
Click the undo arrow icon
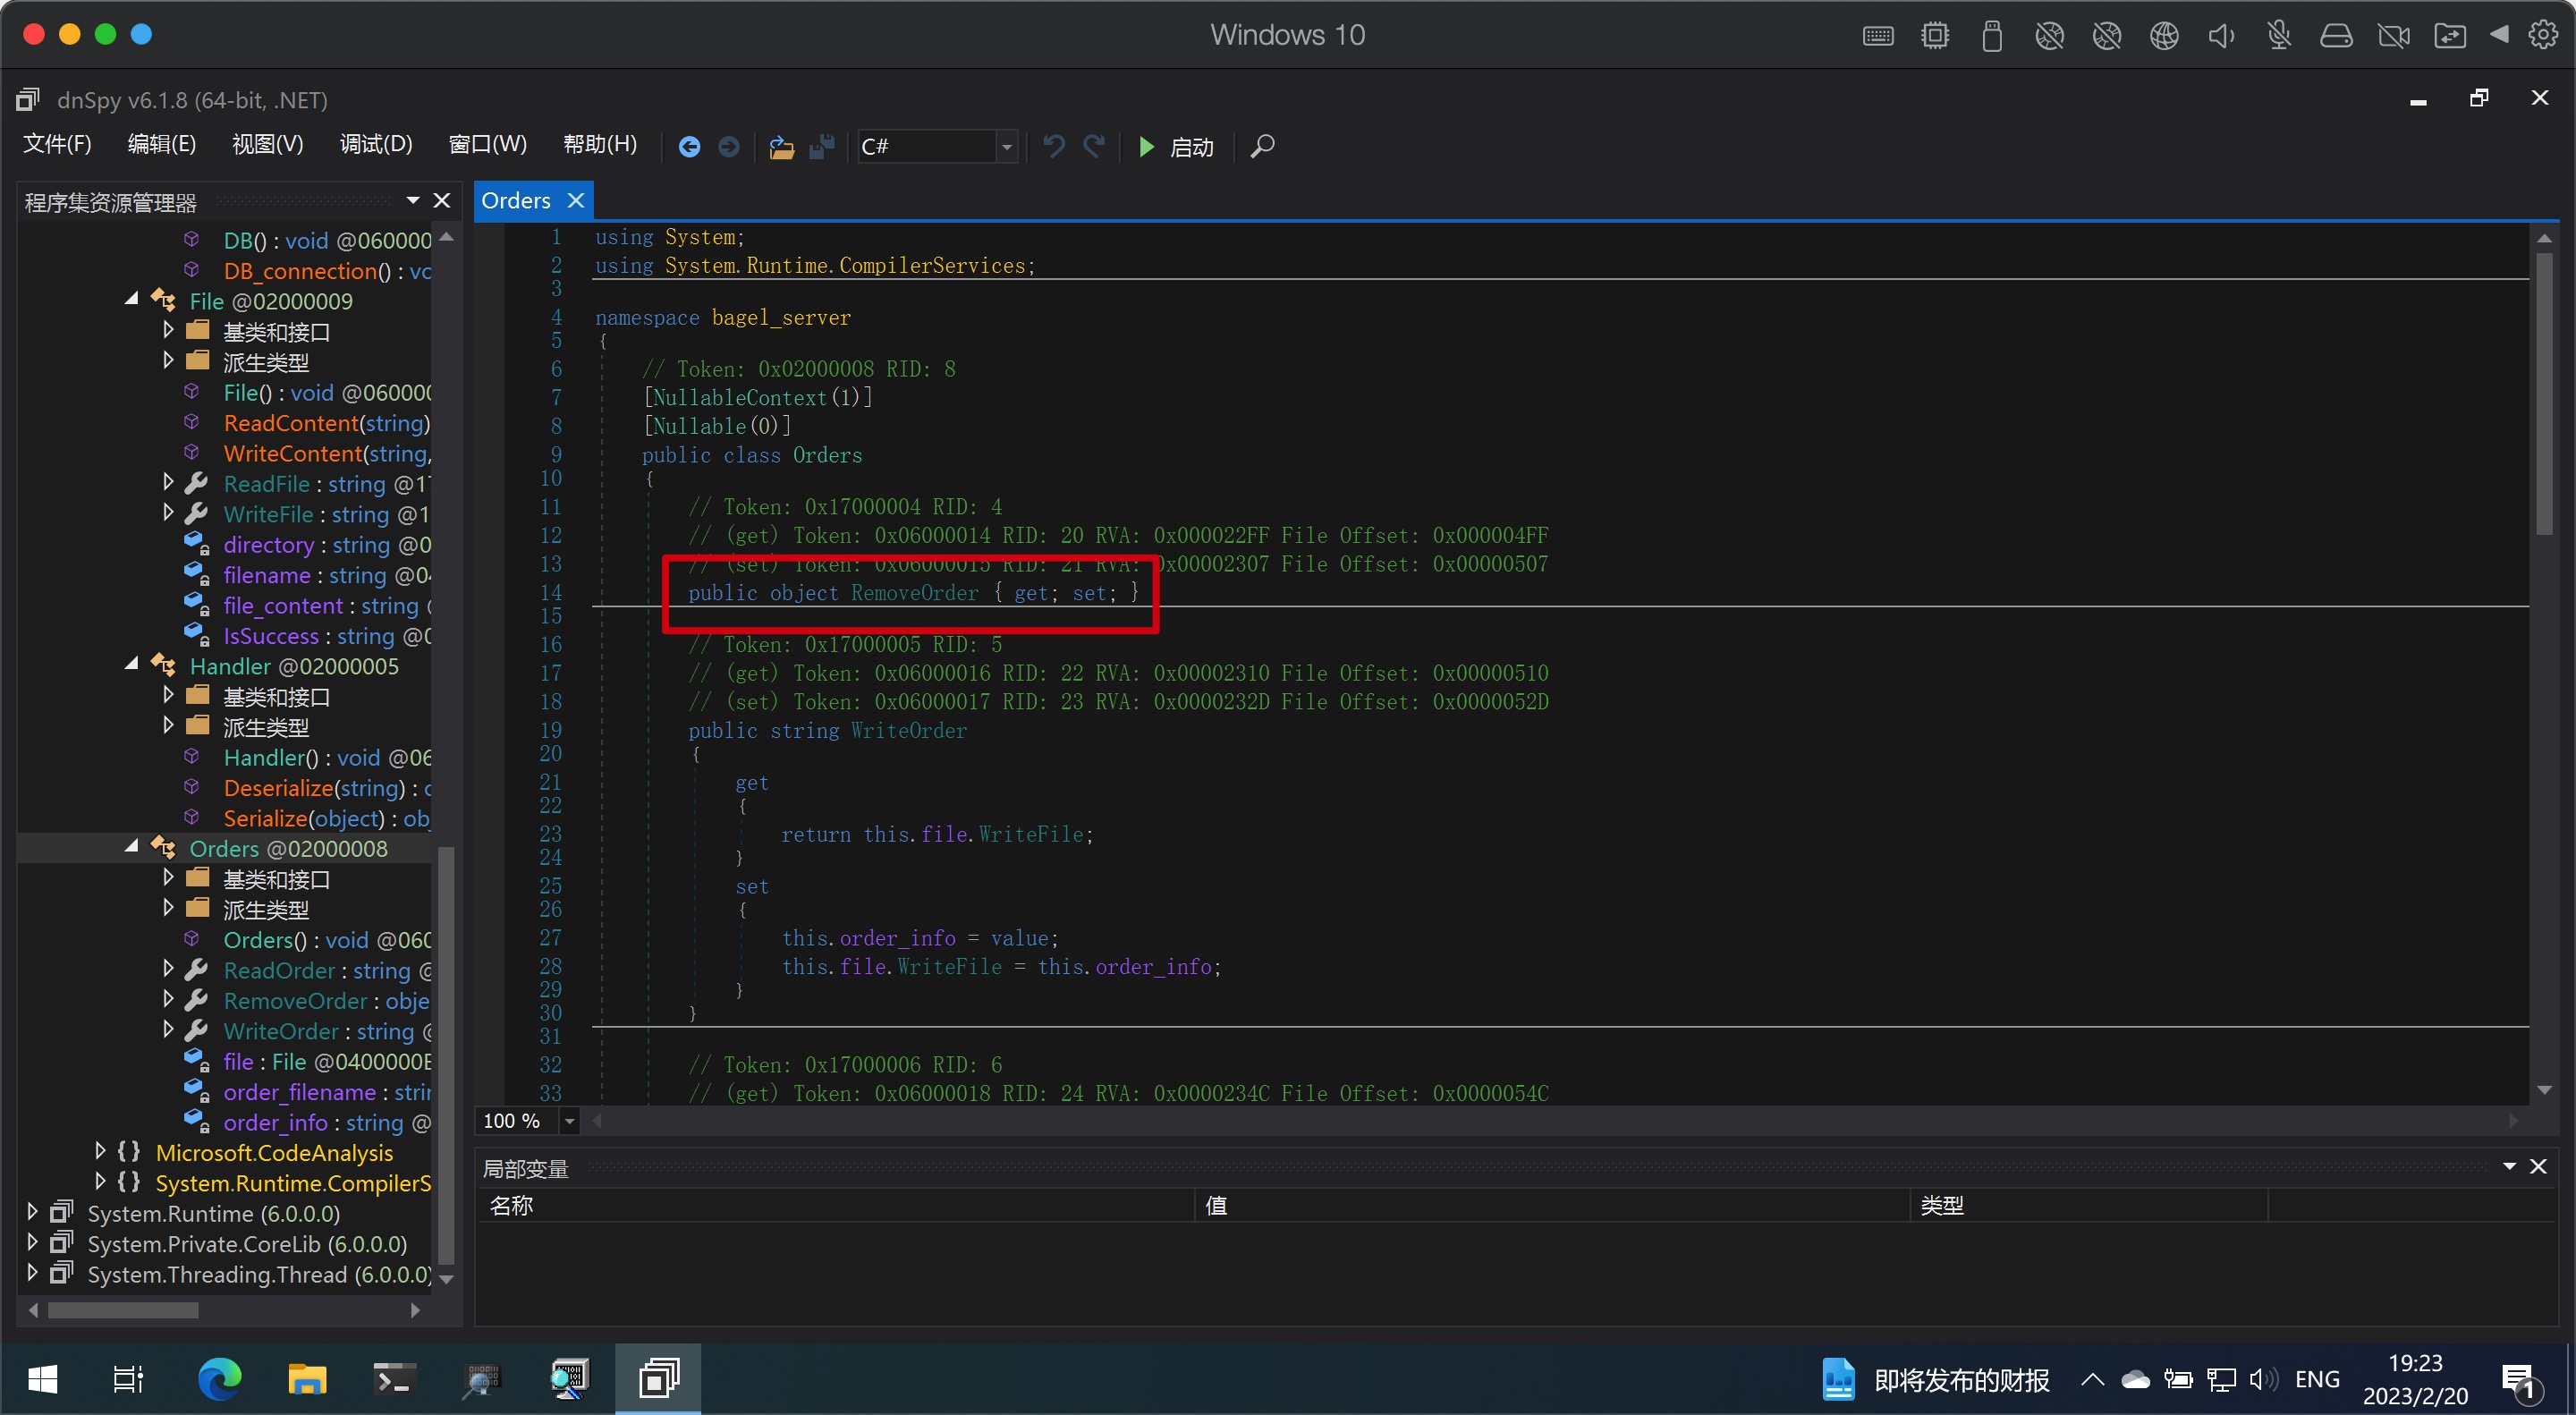click(1053, 147)
